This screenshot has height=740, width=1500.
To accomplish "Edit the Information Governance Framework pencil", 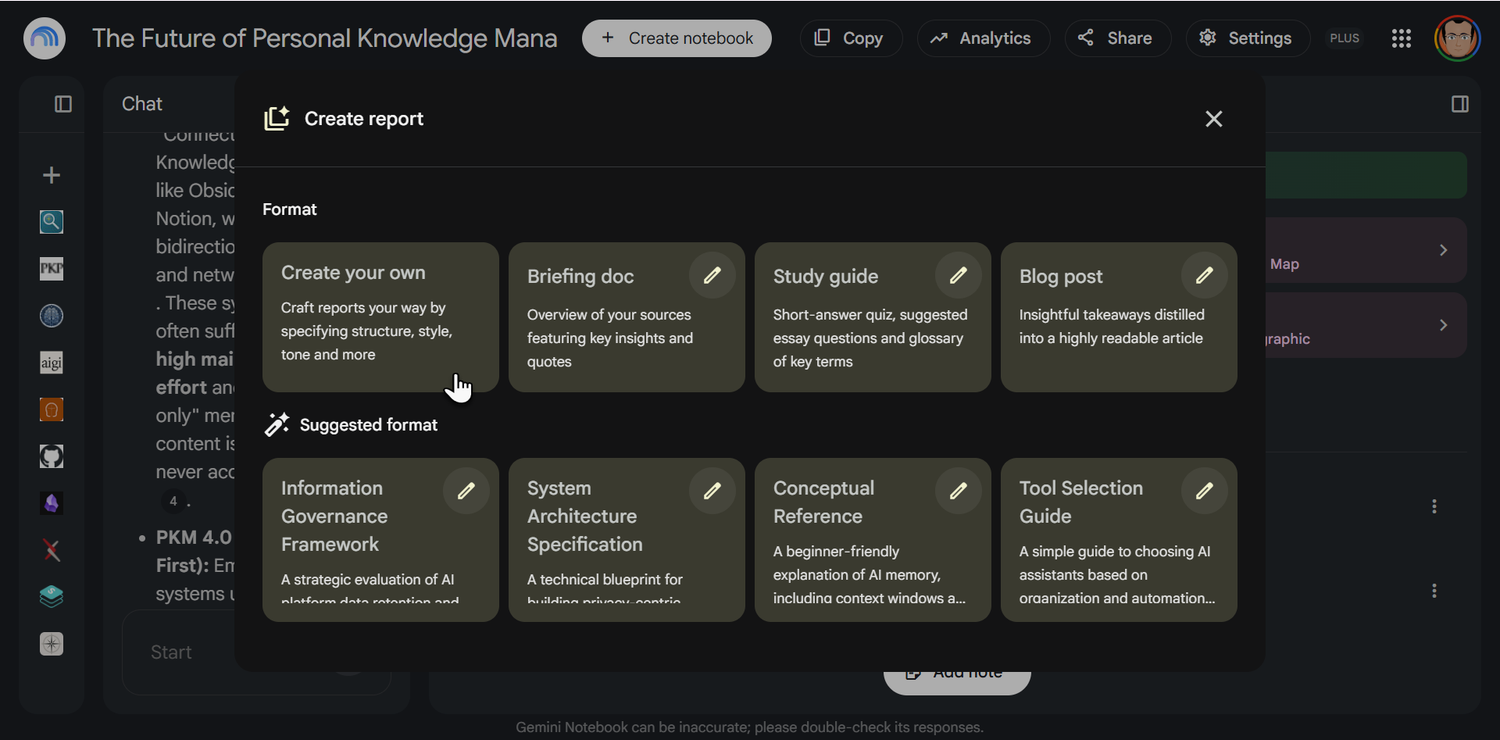I will [466, 491].
